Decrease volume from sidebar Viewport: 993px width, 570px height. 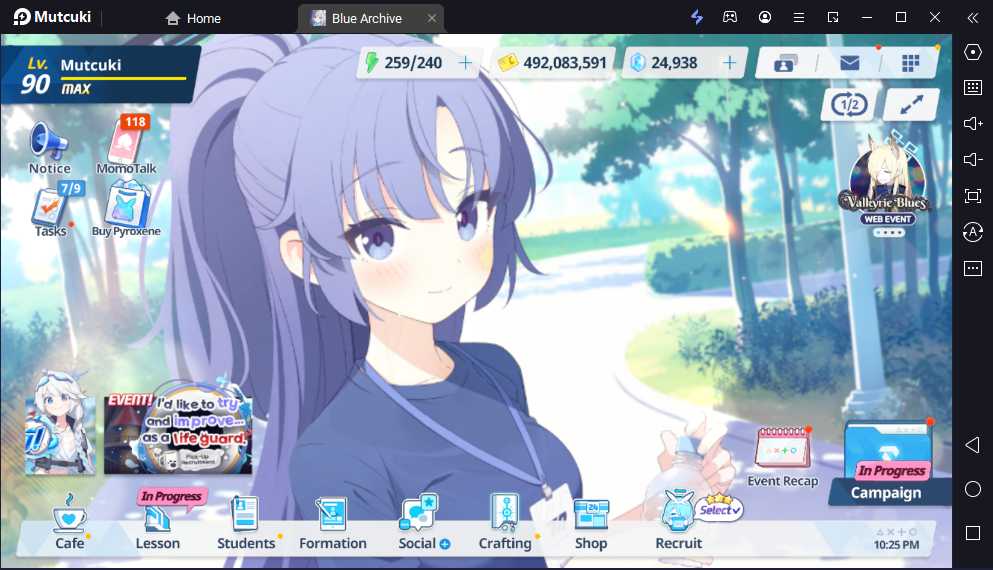(x=973, y=160)
